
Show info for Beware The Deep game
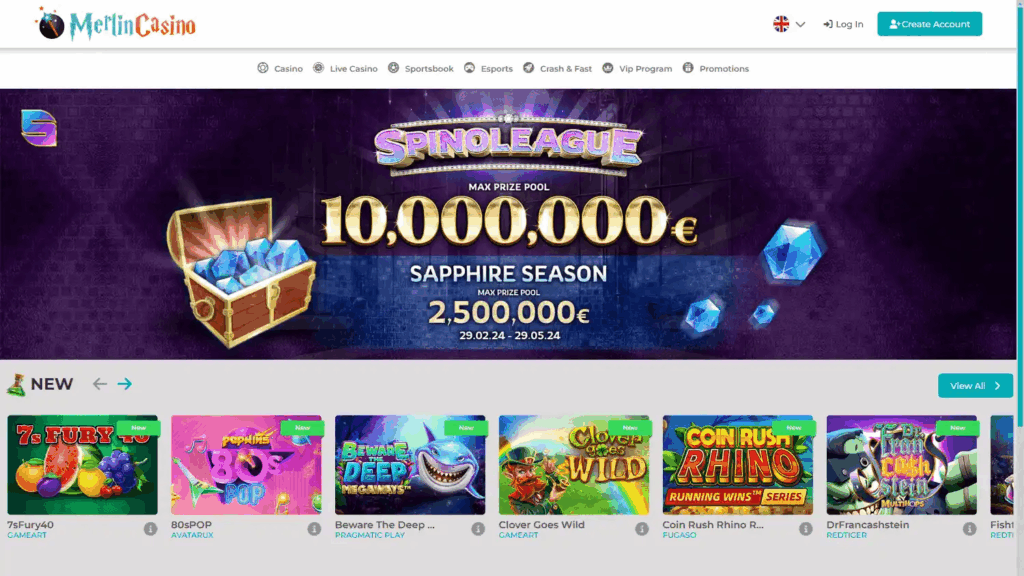click(478, 529)
